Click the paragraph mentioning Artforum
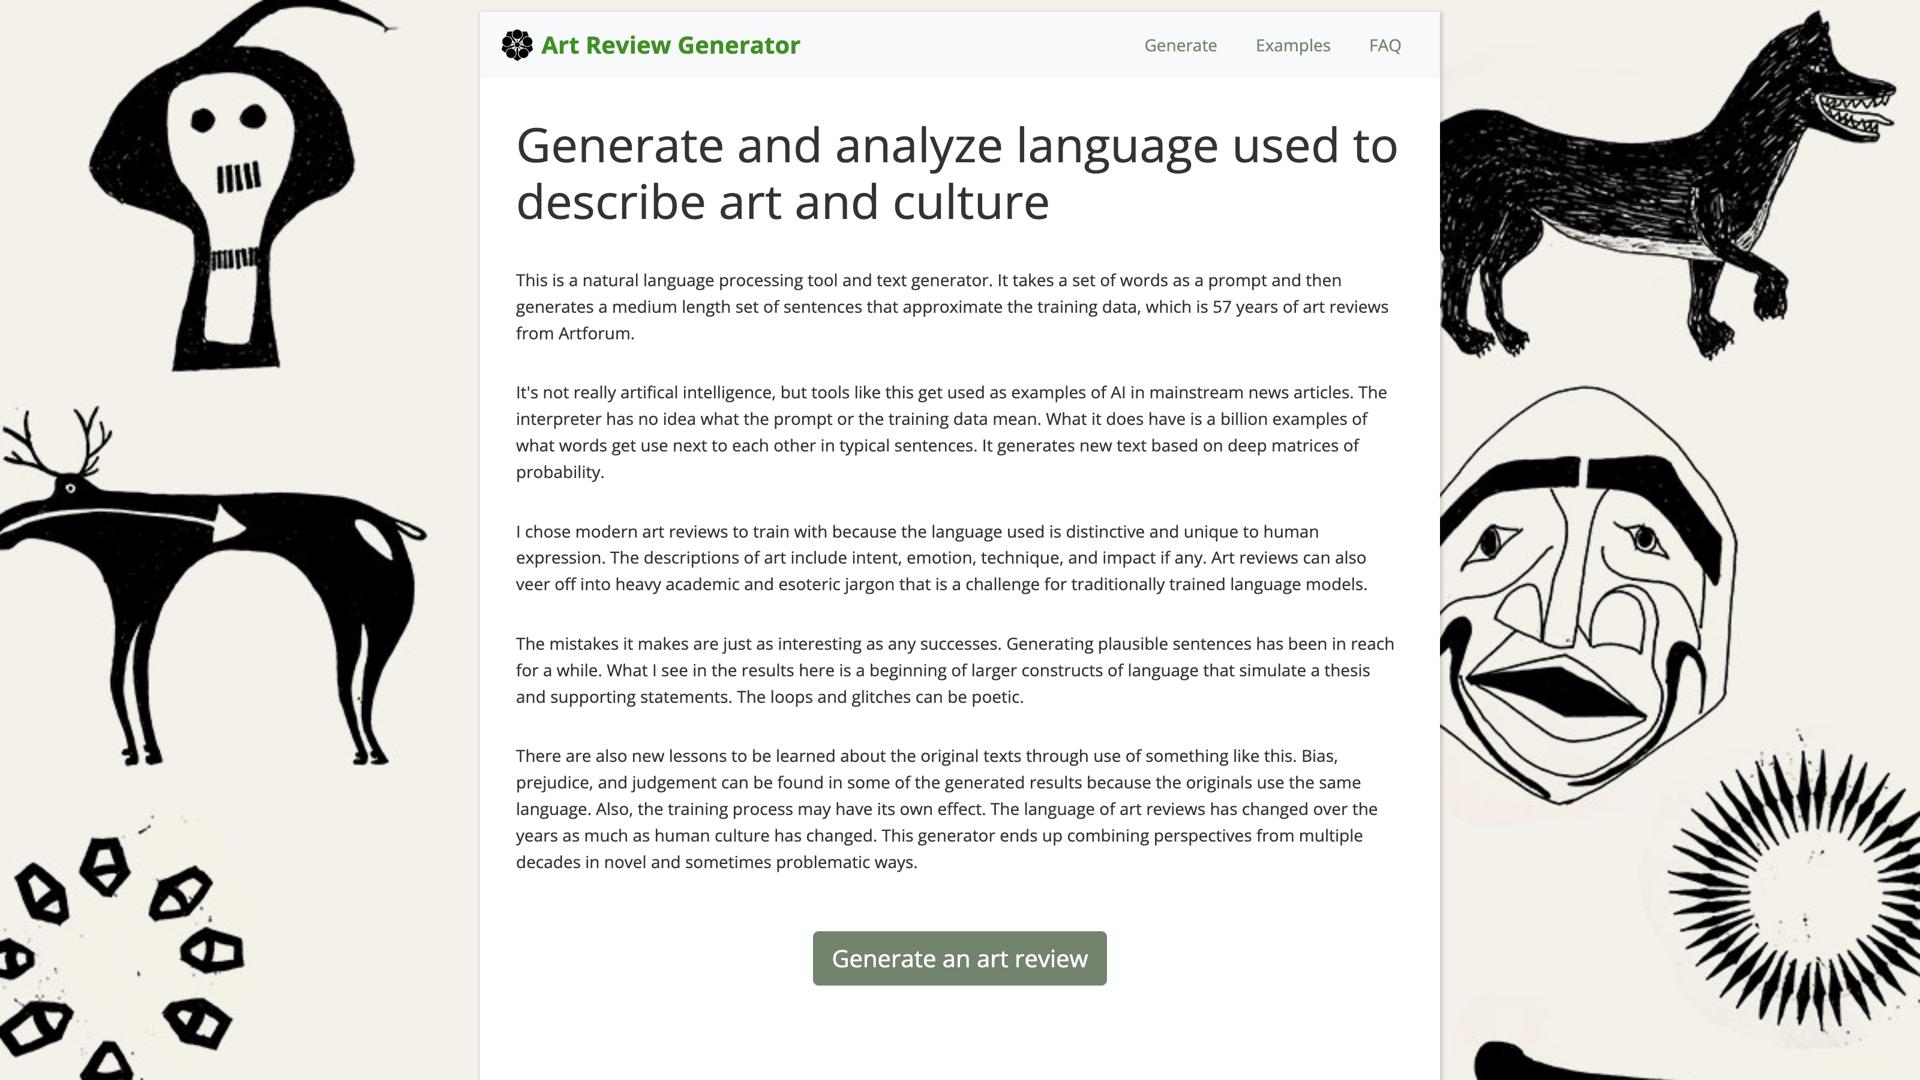Screen dimensions: 1920x1080 pyautogui.click(x=950, y=307)
